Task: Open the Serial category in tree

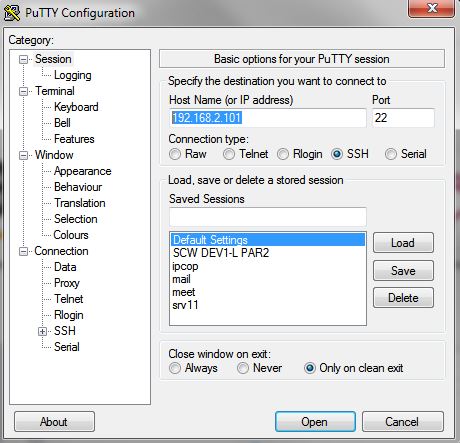Action: 67,347
